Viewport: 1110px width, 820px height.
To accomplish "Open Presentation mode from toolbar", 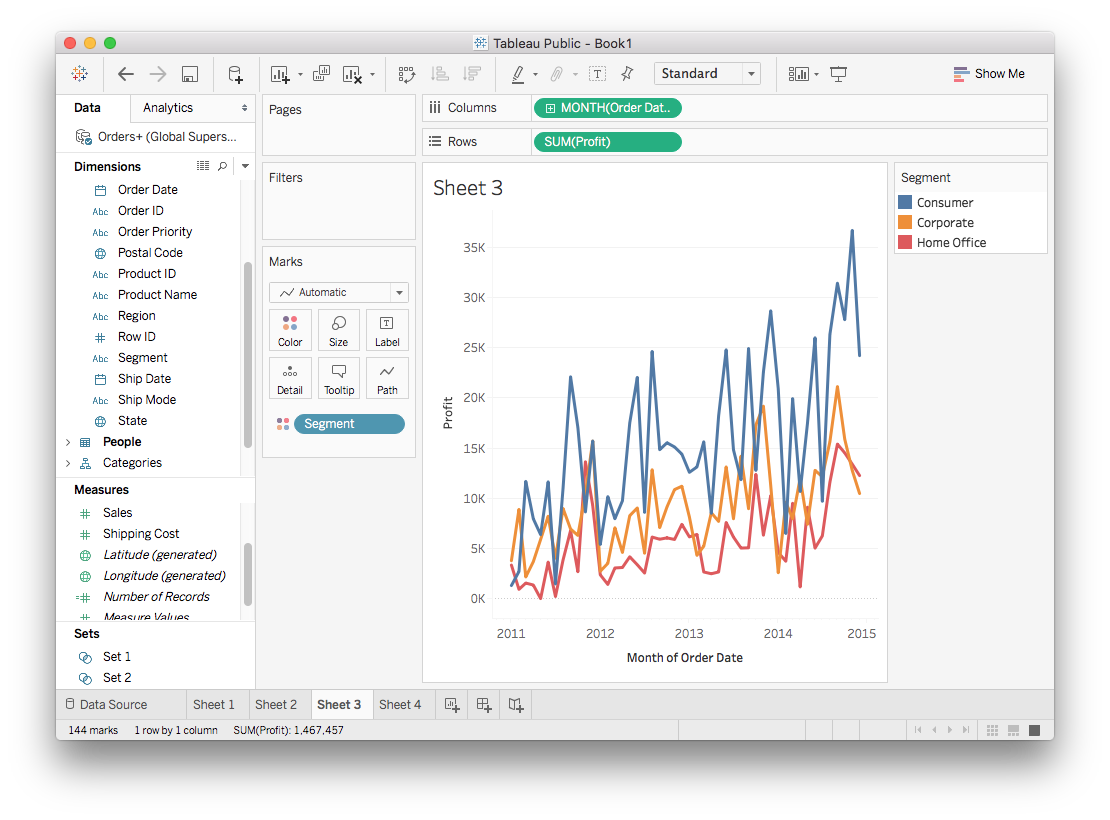I will point(838,74).
